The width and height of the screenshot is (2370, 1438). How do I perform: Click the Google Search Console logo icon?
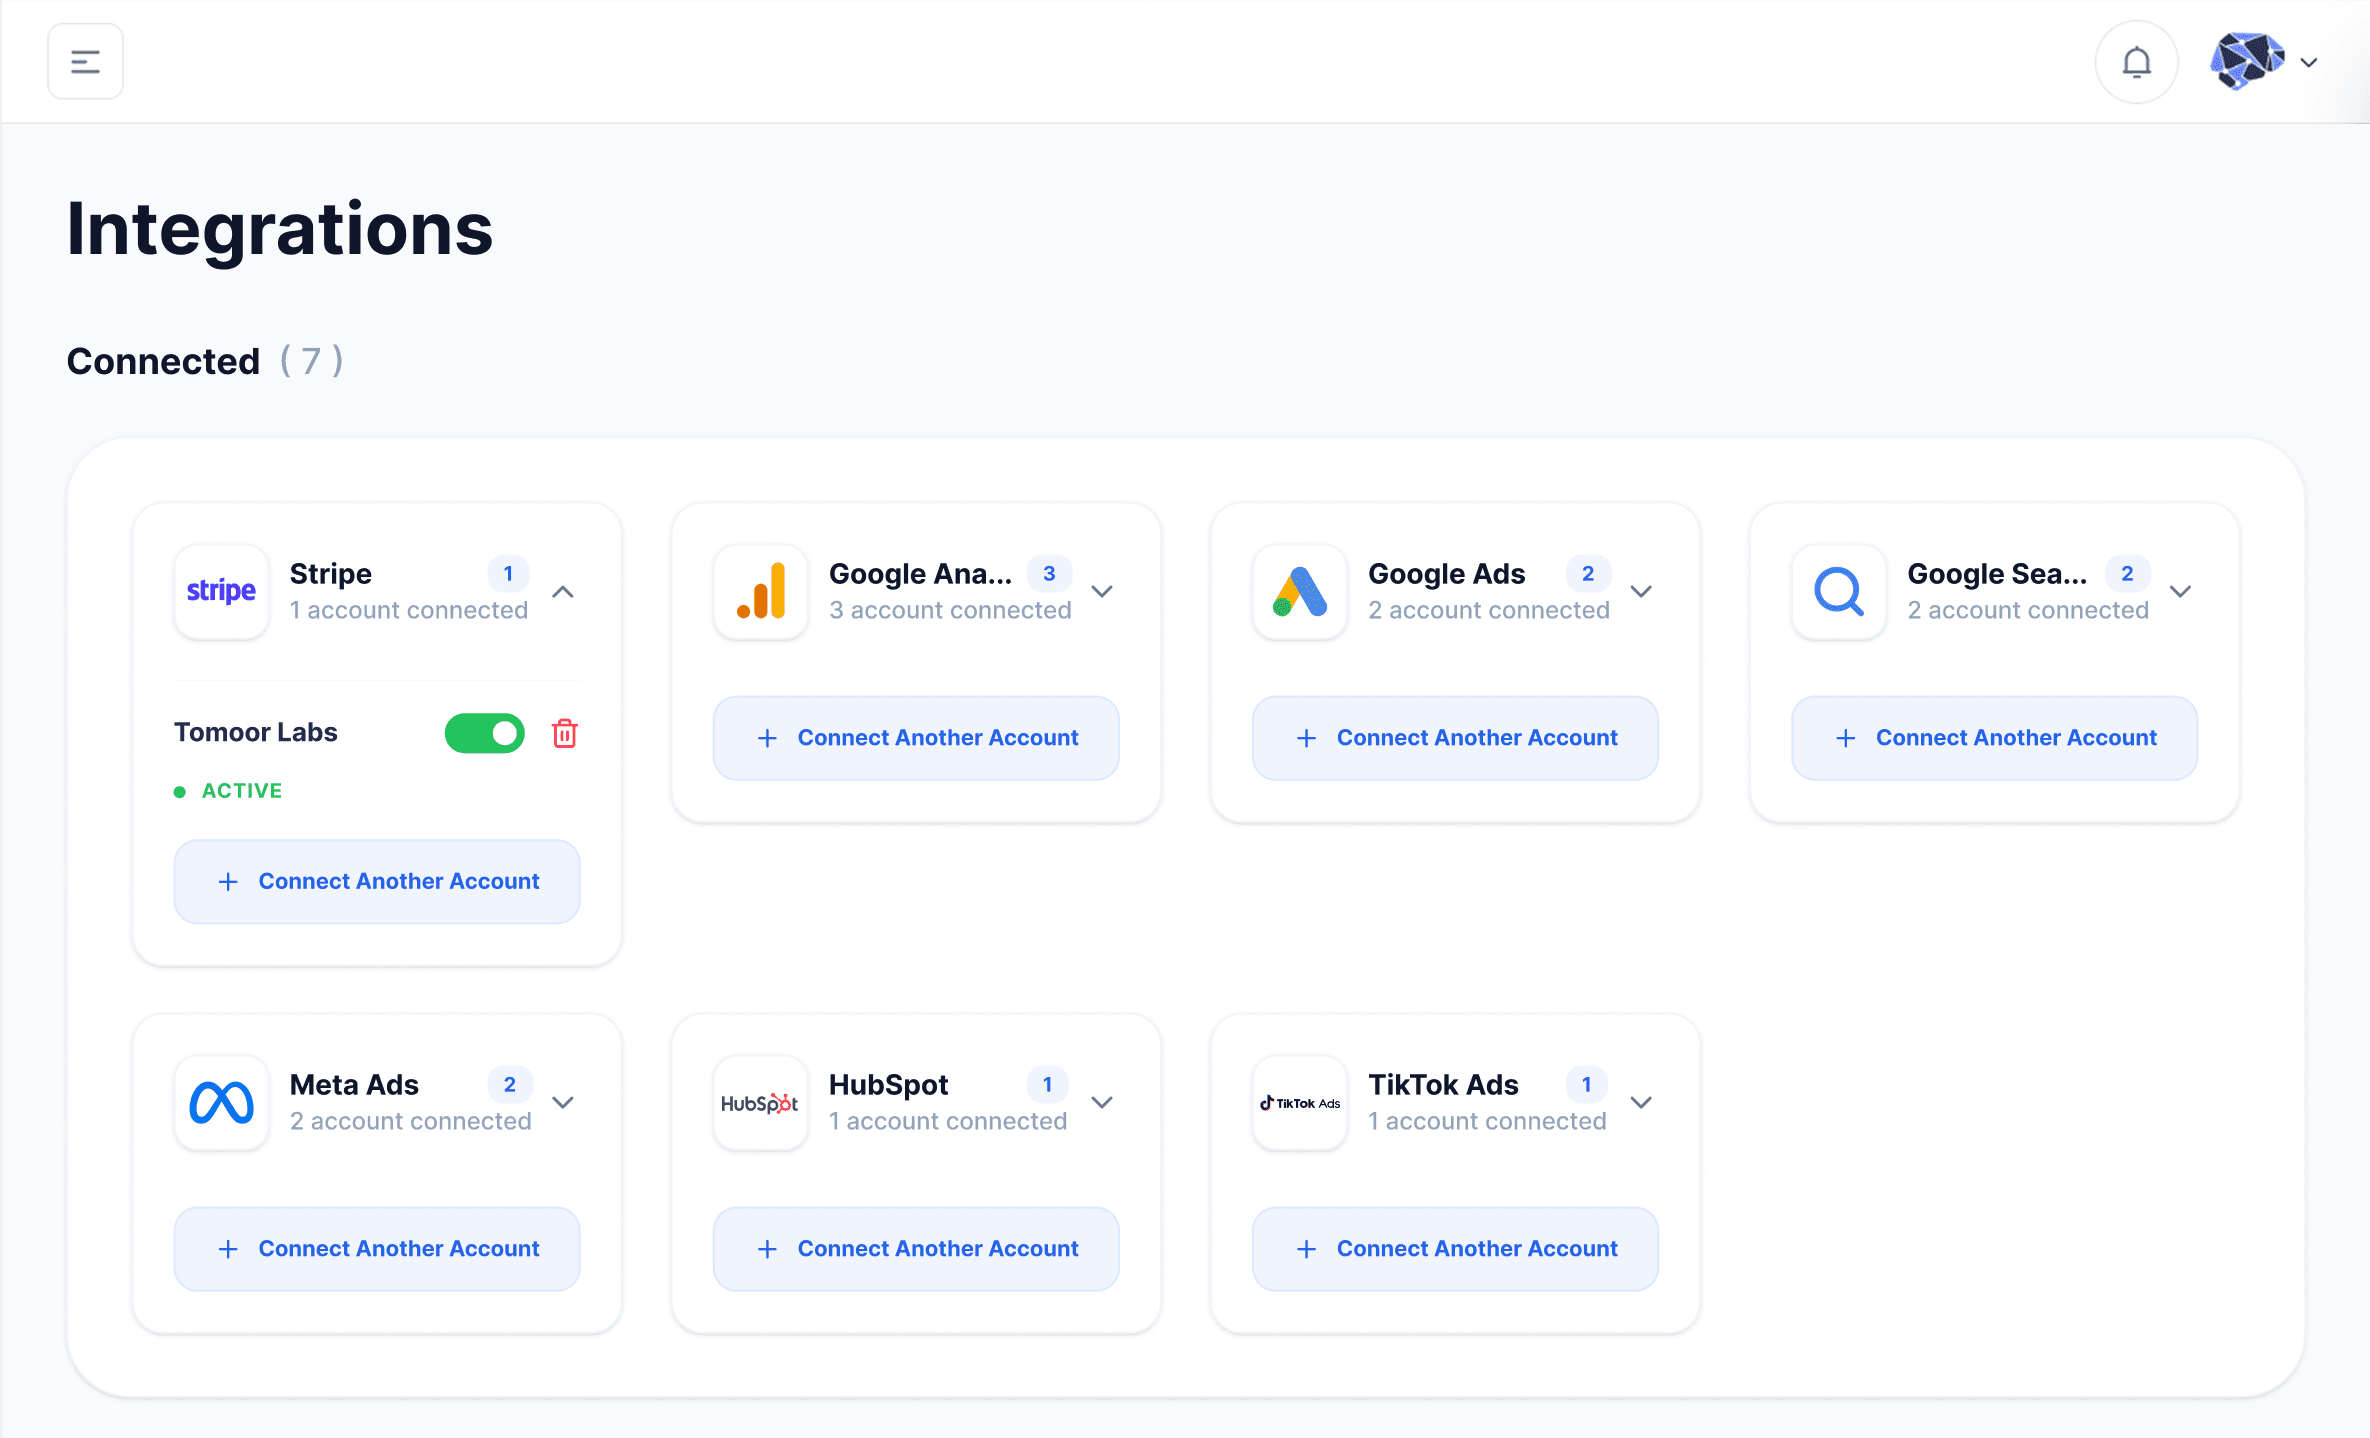[1838, 591]
